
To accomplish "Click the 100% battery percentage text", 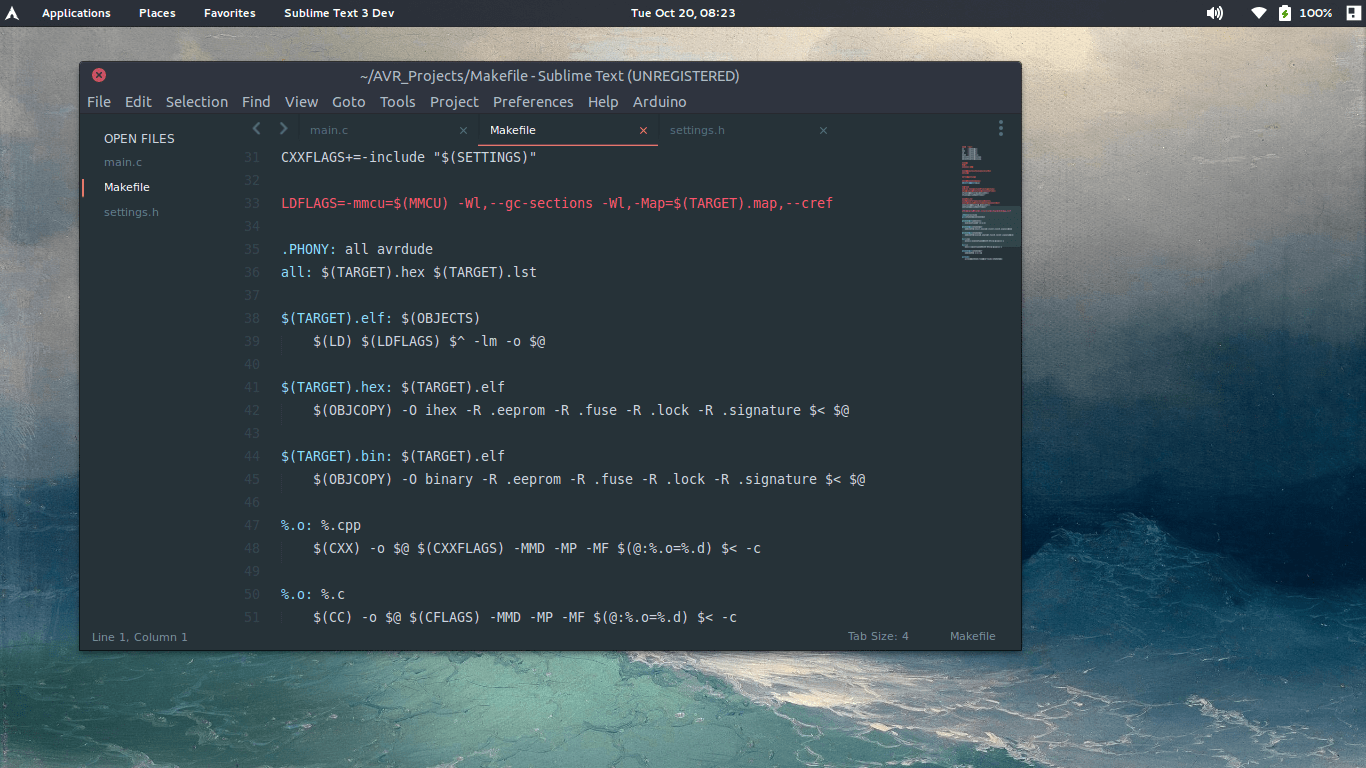I will pyautogui.click(x=1316, y=13).
